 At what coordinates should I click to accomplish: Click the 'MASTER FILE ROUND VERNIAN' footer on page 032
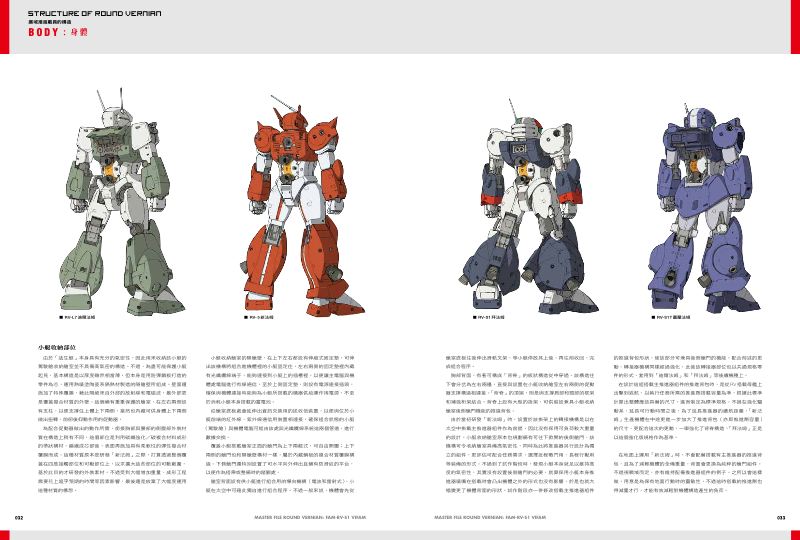tap(310, 518)
